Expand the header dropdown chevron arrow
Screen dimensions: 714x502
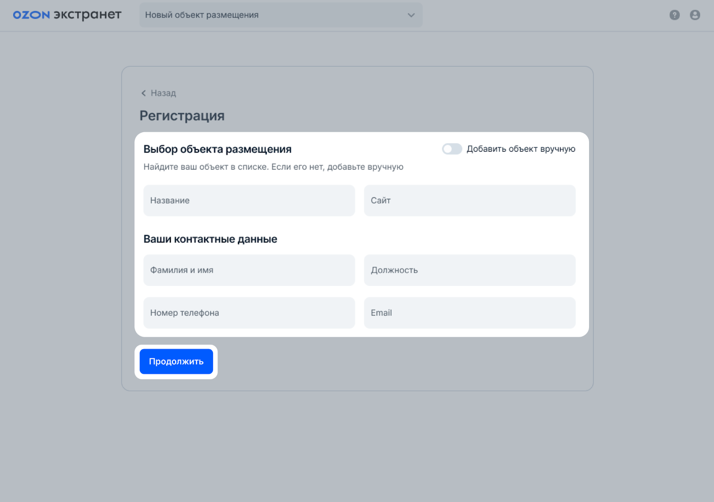pyautogui.click(x=411, y=15)
